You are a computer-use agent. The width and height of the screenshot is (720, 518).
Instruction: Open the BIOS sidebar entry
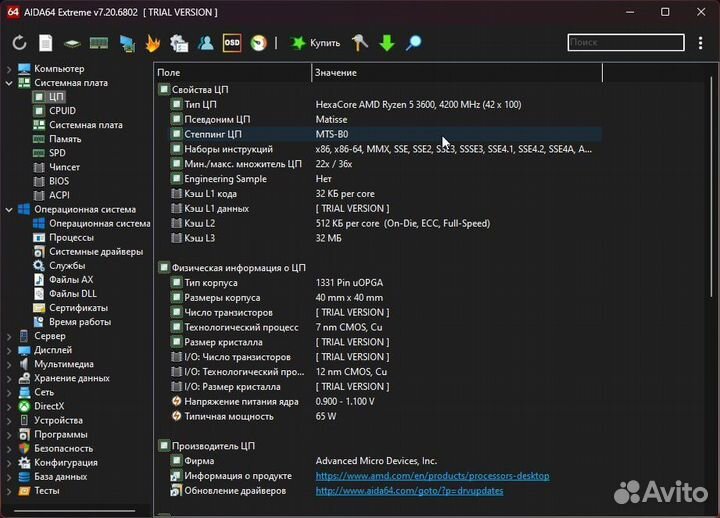click(51, 181)
